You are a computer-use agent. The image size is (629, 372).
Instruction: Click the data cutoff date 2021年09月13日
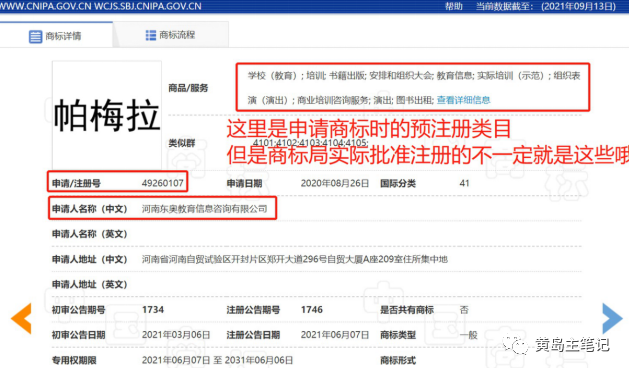click(x=578, y=6)
